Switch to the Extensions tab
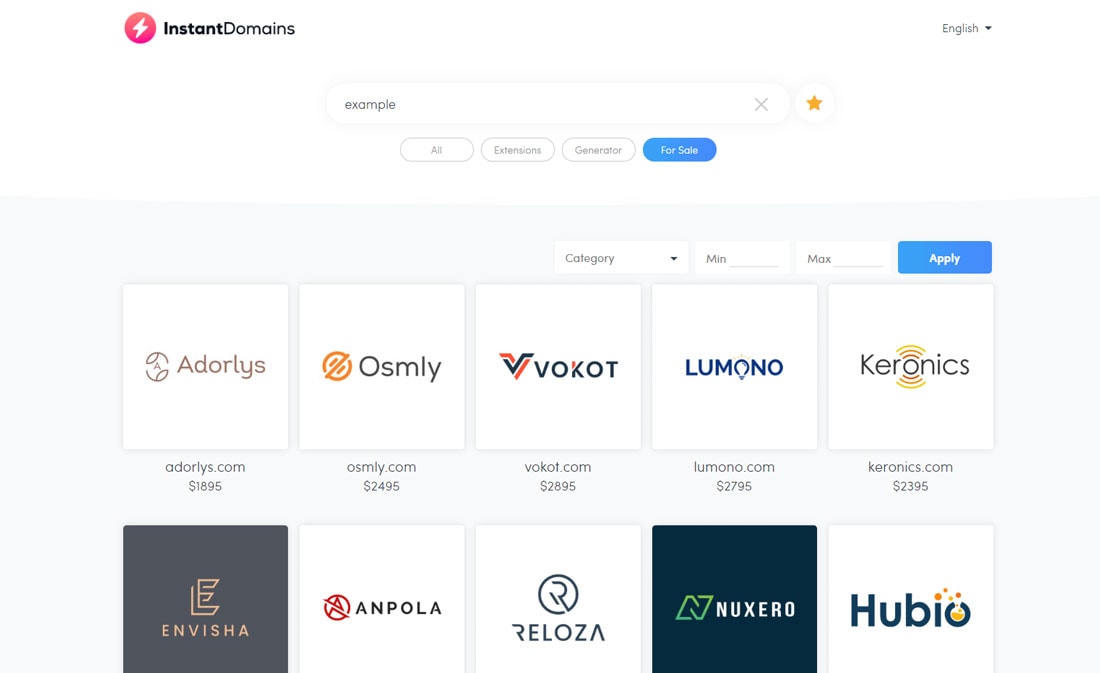 coord(518,150)
